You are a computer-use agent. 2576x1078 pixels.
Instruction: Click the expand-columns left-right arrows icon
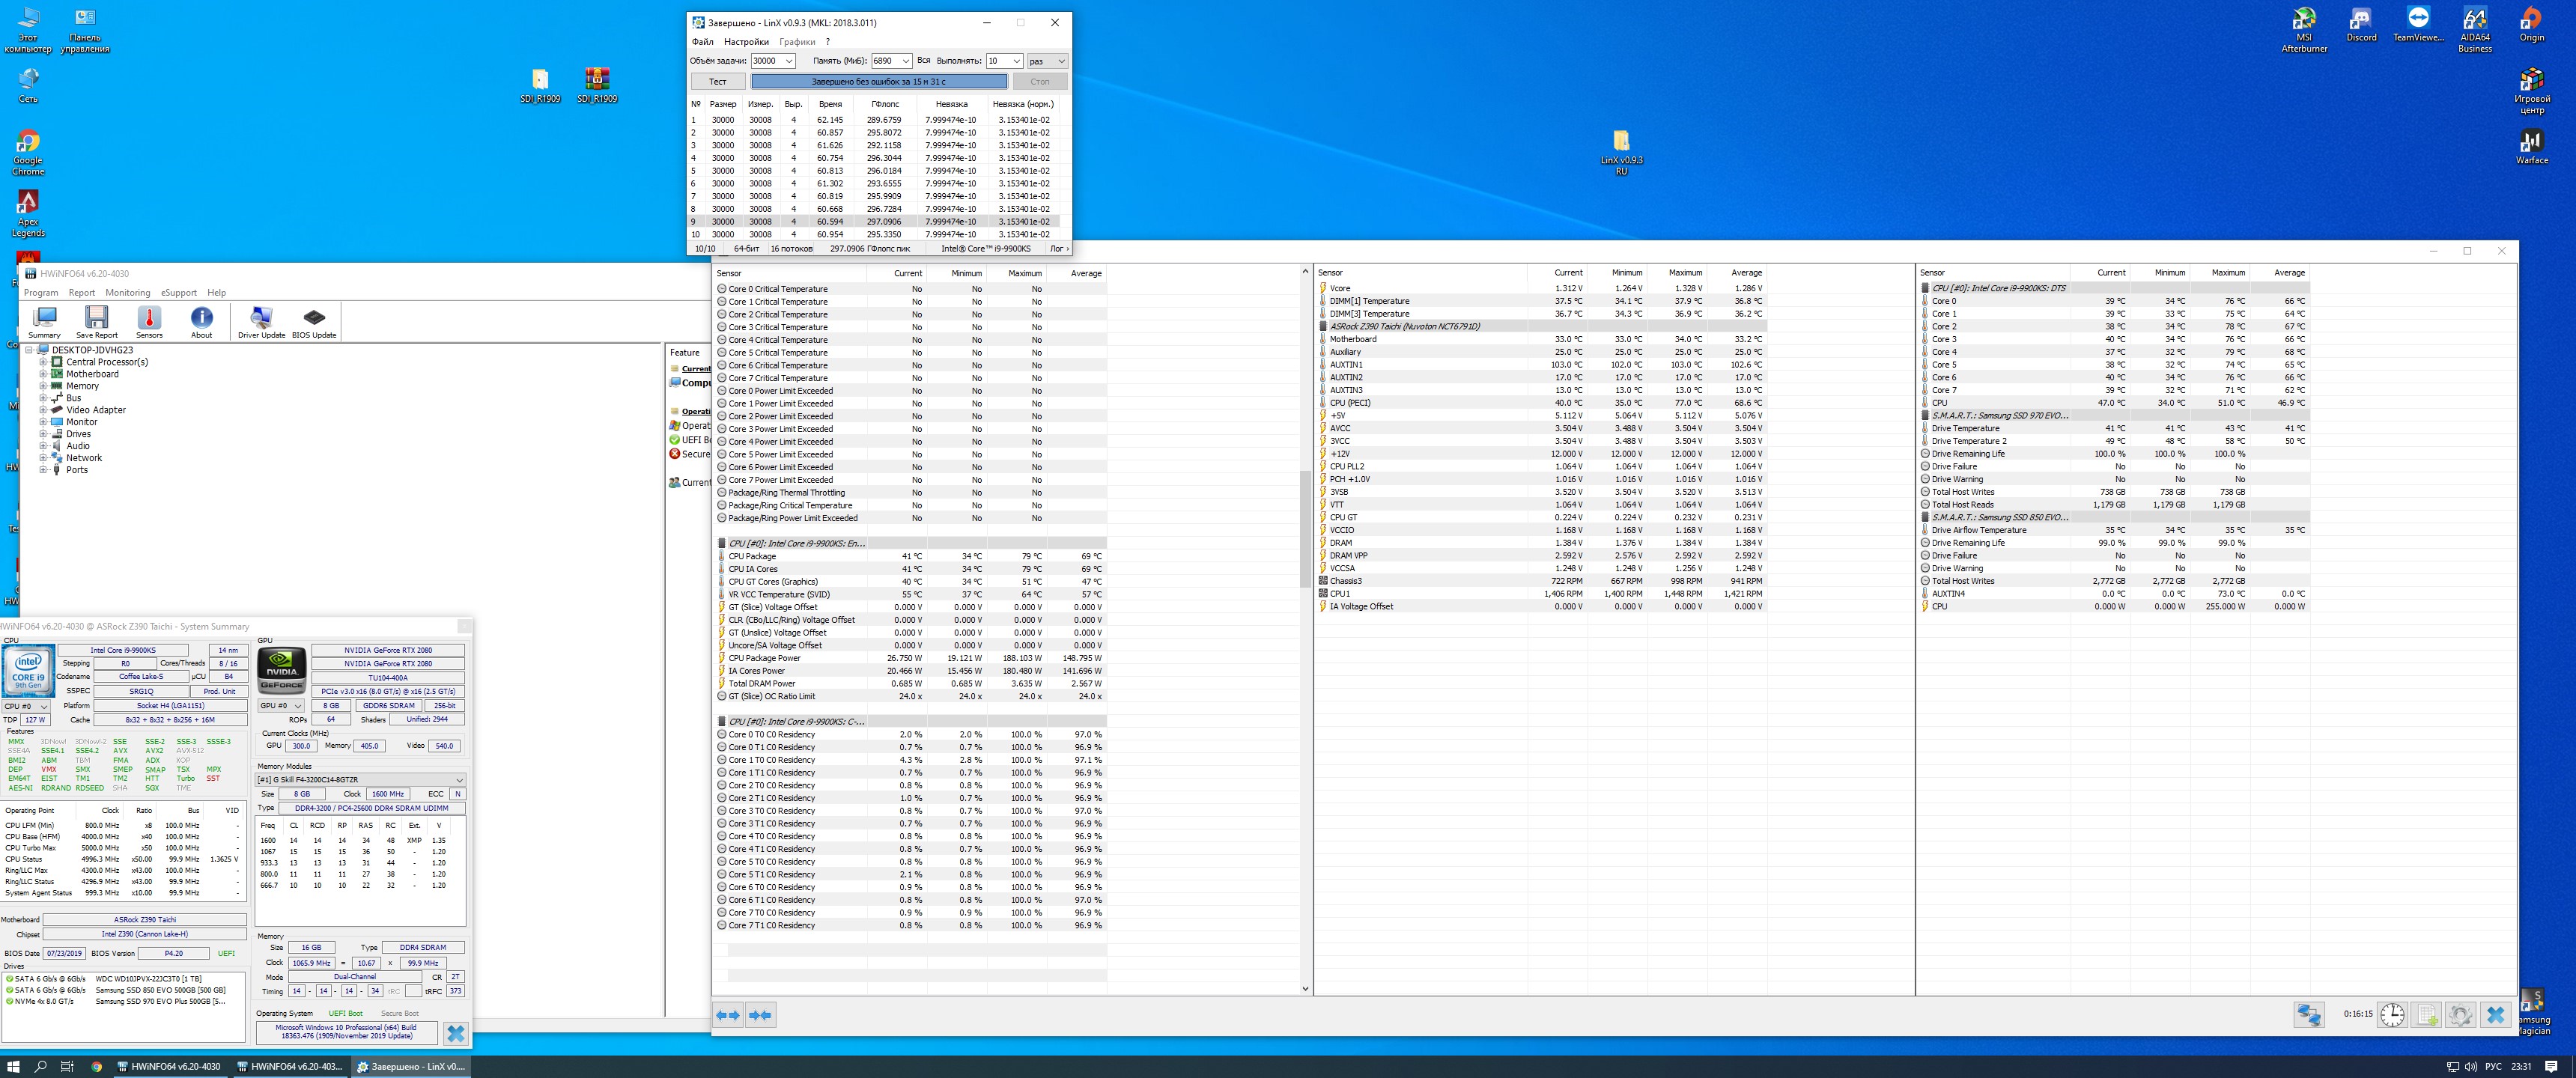point(728,1015)
